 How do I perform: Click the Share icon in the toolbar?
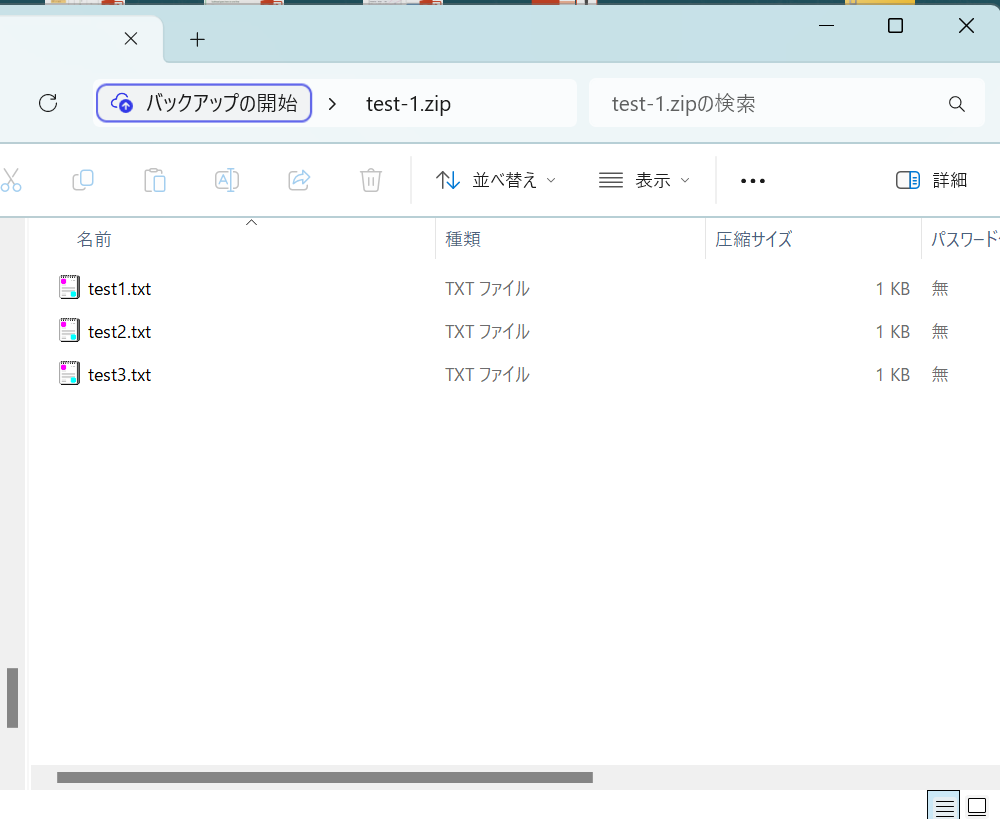tap(299, 181)
